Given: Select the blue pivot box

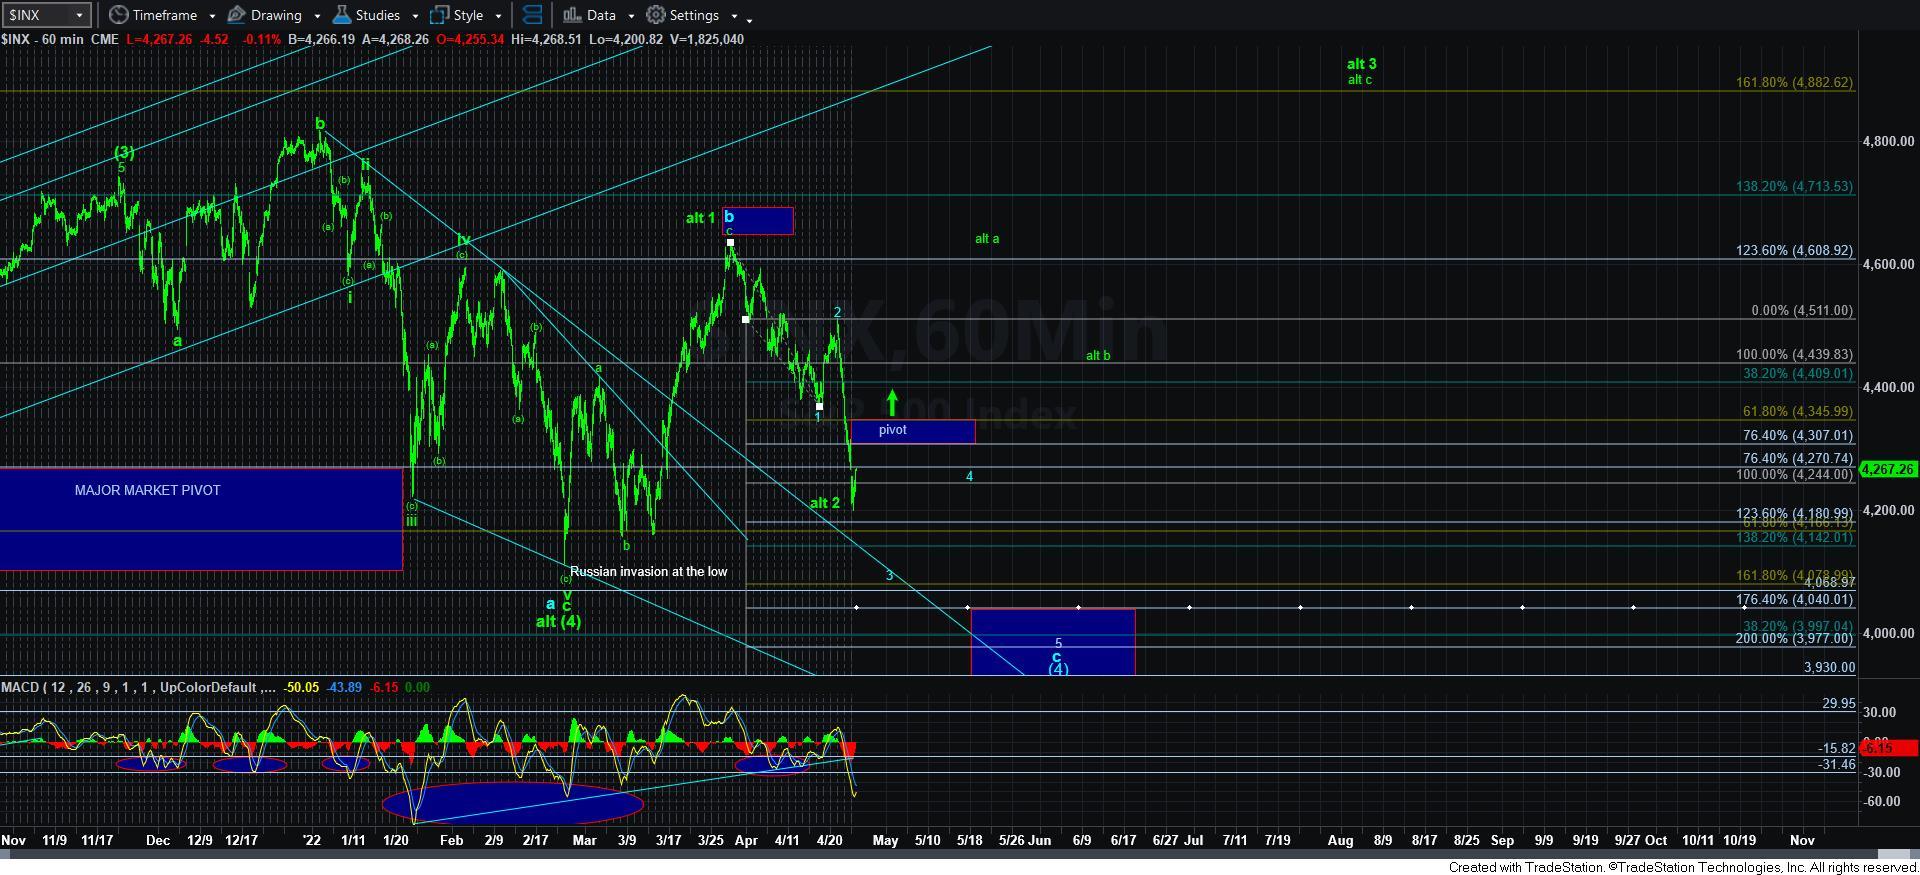Looking at the screenshot, I should pos(912,431).
